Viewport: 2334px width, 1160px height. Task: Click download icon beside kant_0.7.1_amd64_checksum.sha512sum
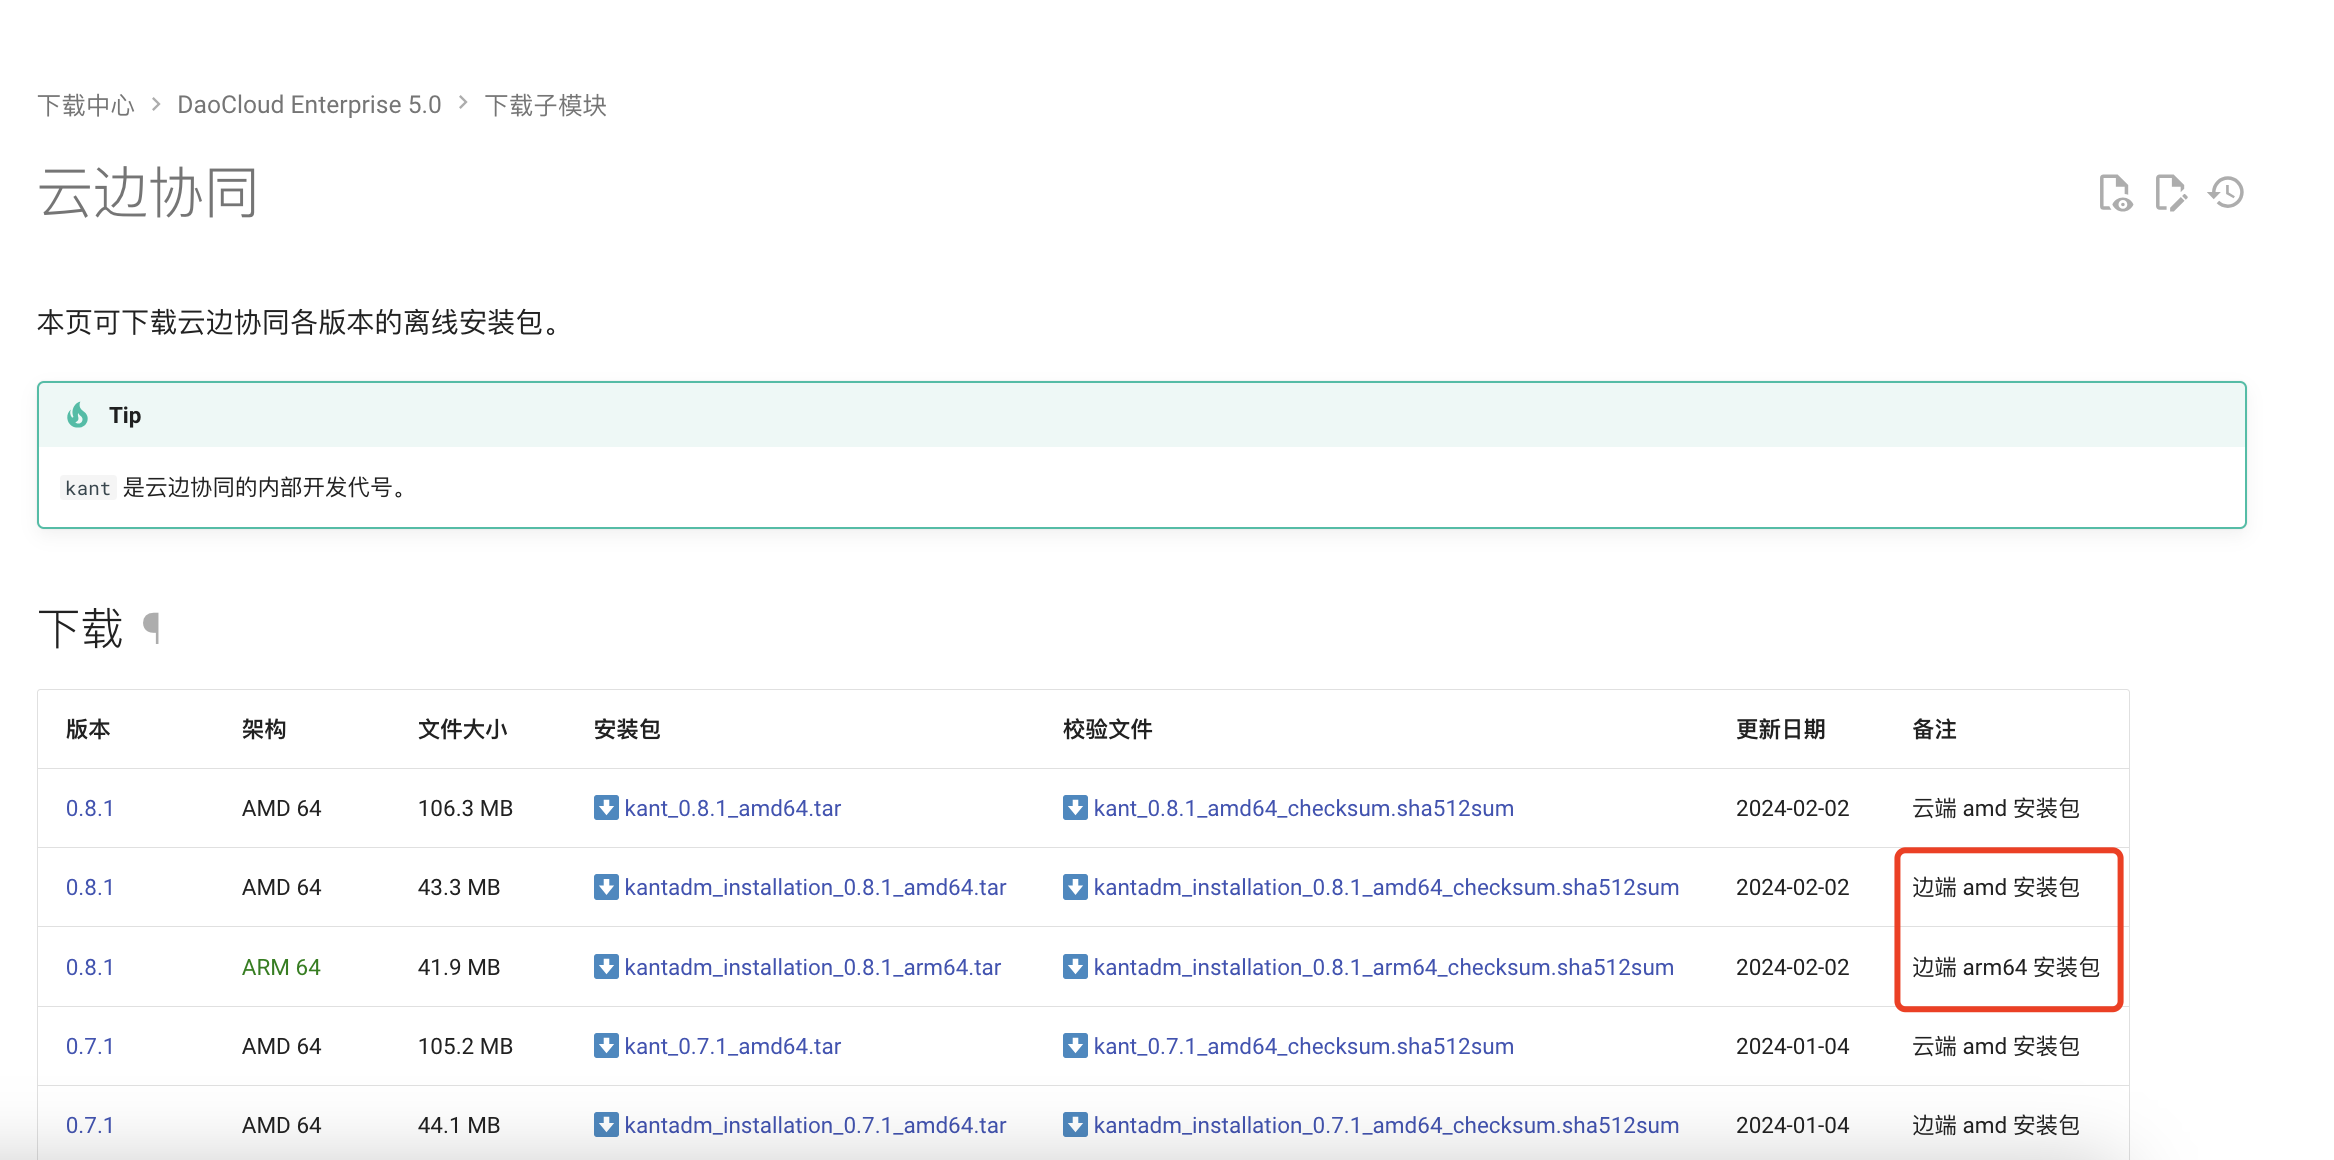[1074, 1046]
